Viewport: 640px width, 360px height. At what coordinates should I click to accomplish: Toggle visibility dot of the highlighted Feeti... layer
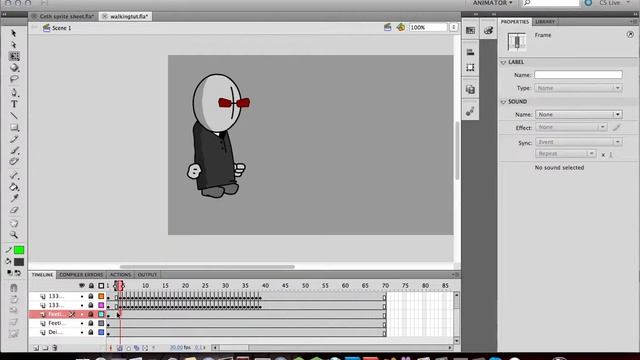coord(82,315)
